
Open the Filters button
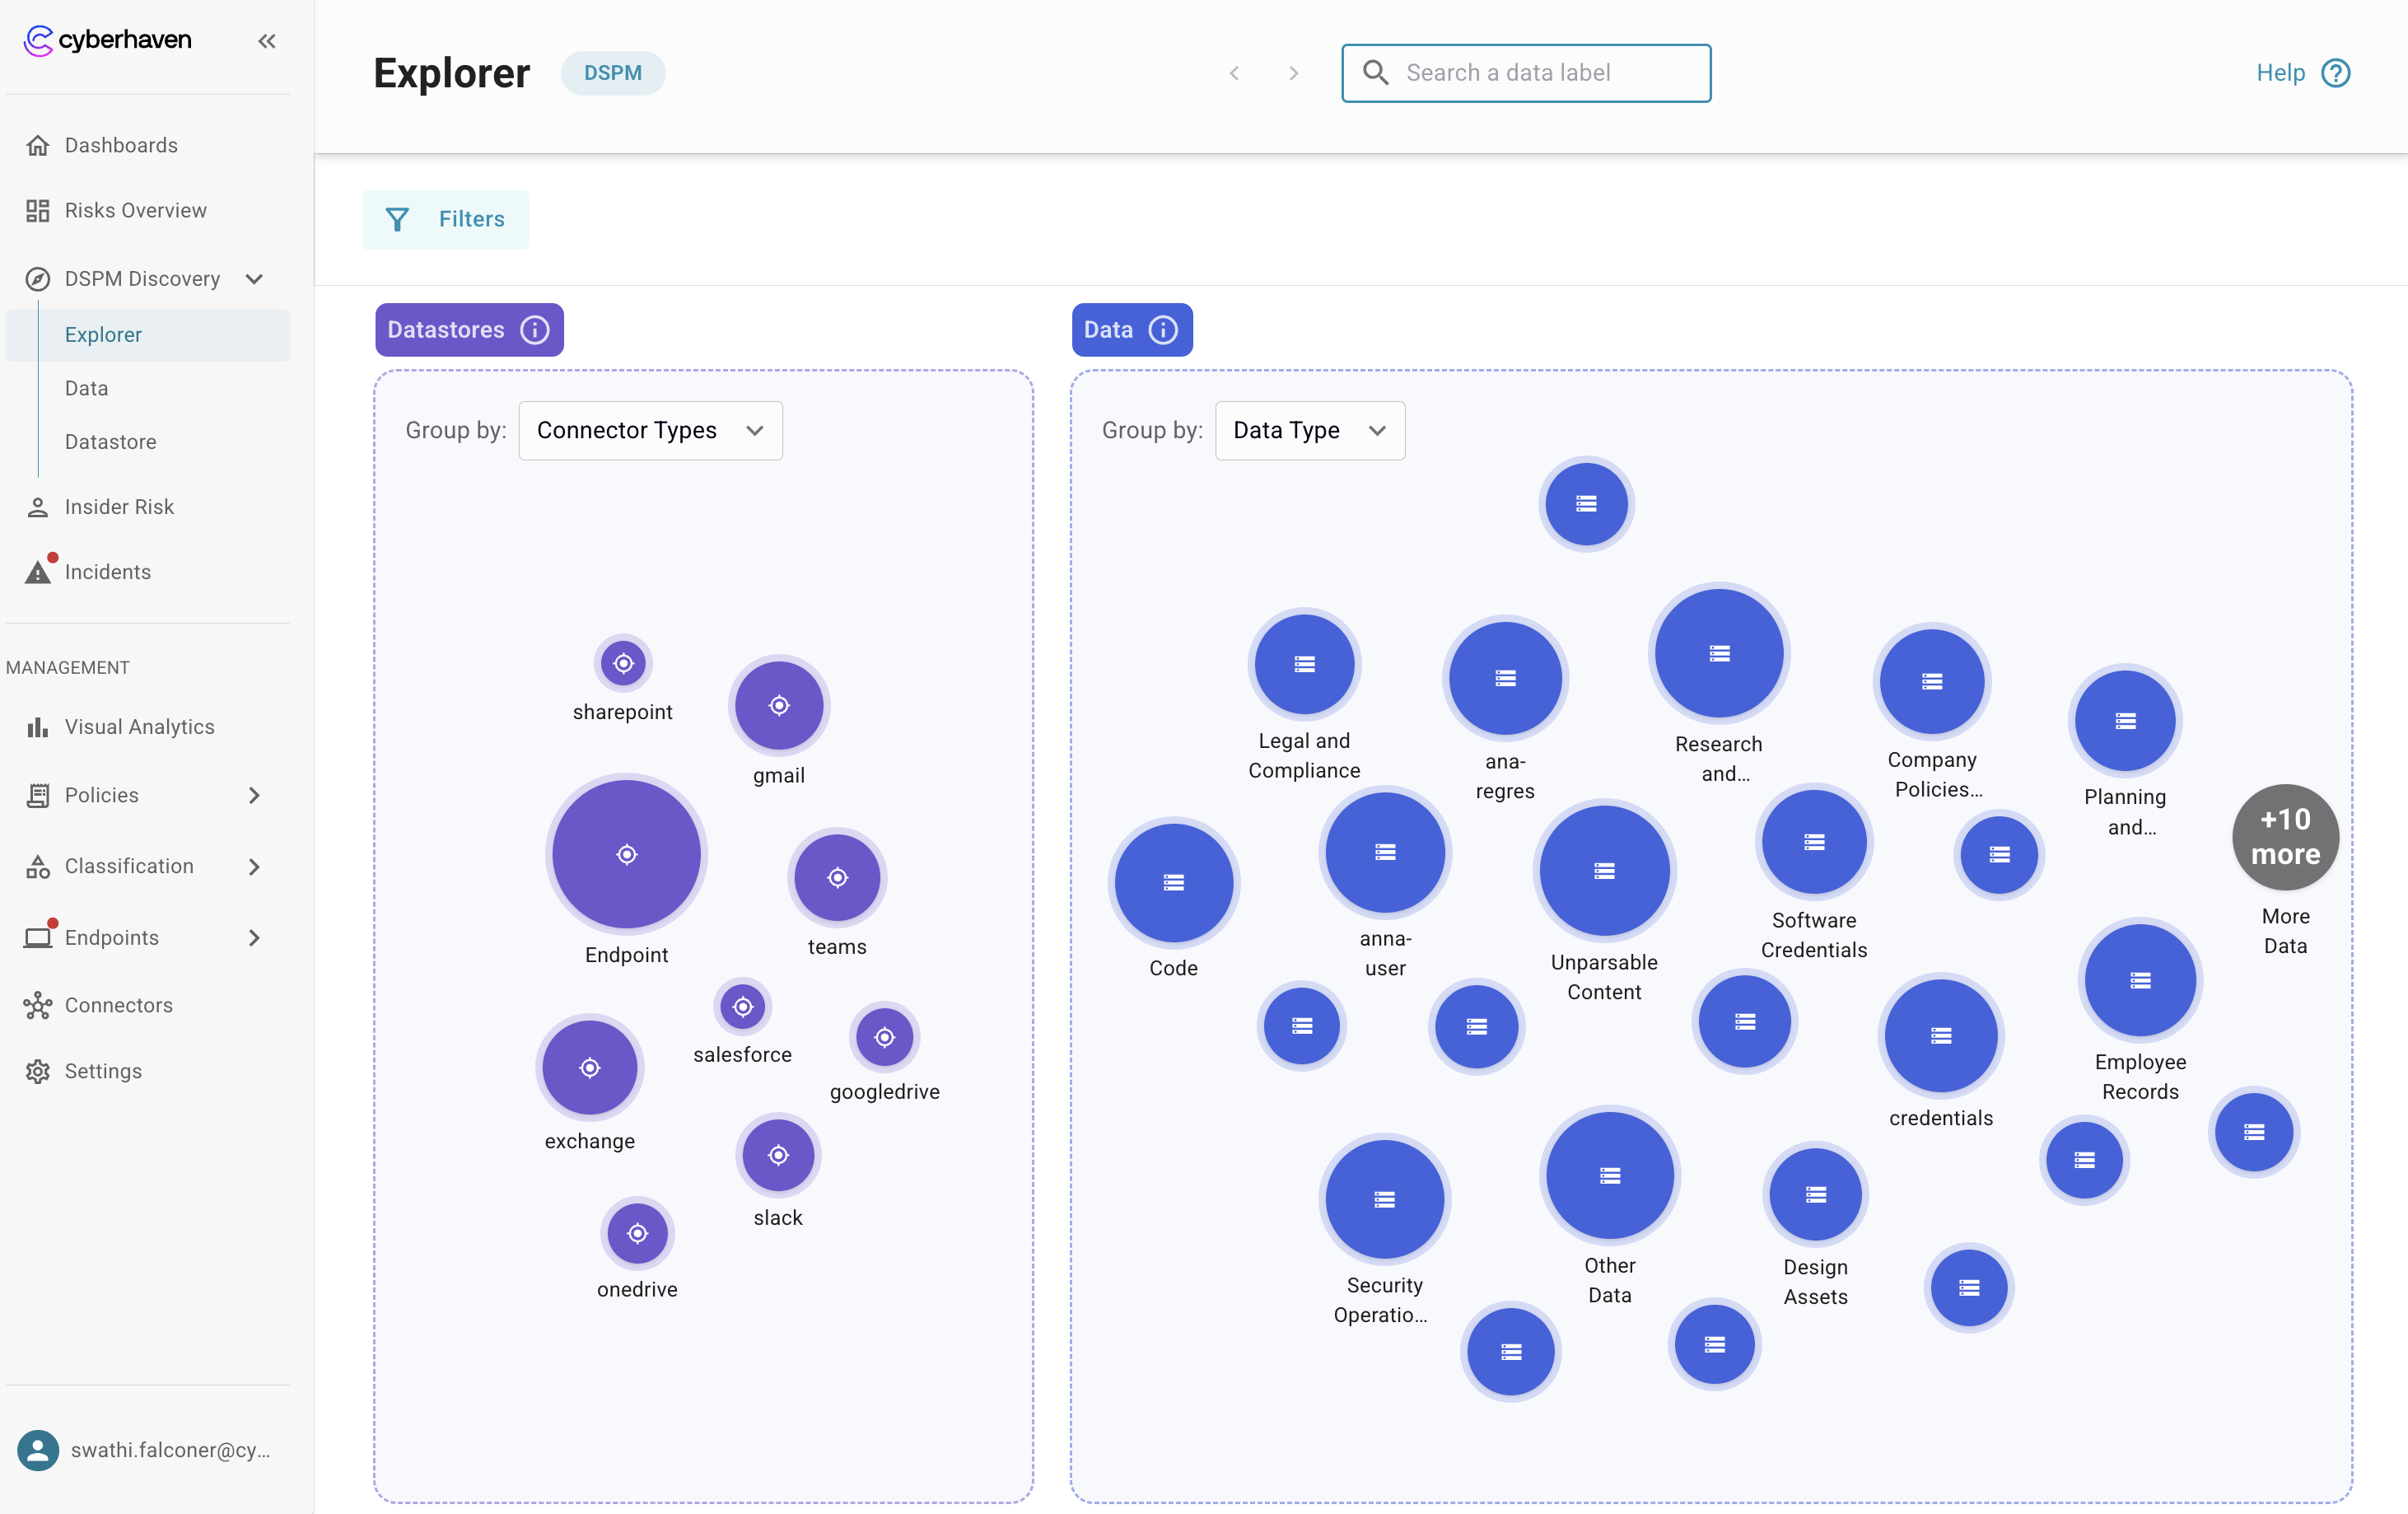(446, 219)
